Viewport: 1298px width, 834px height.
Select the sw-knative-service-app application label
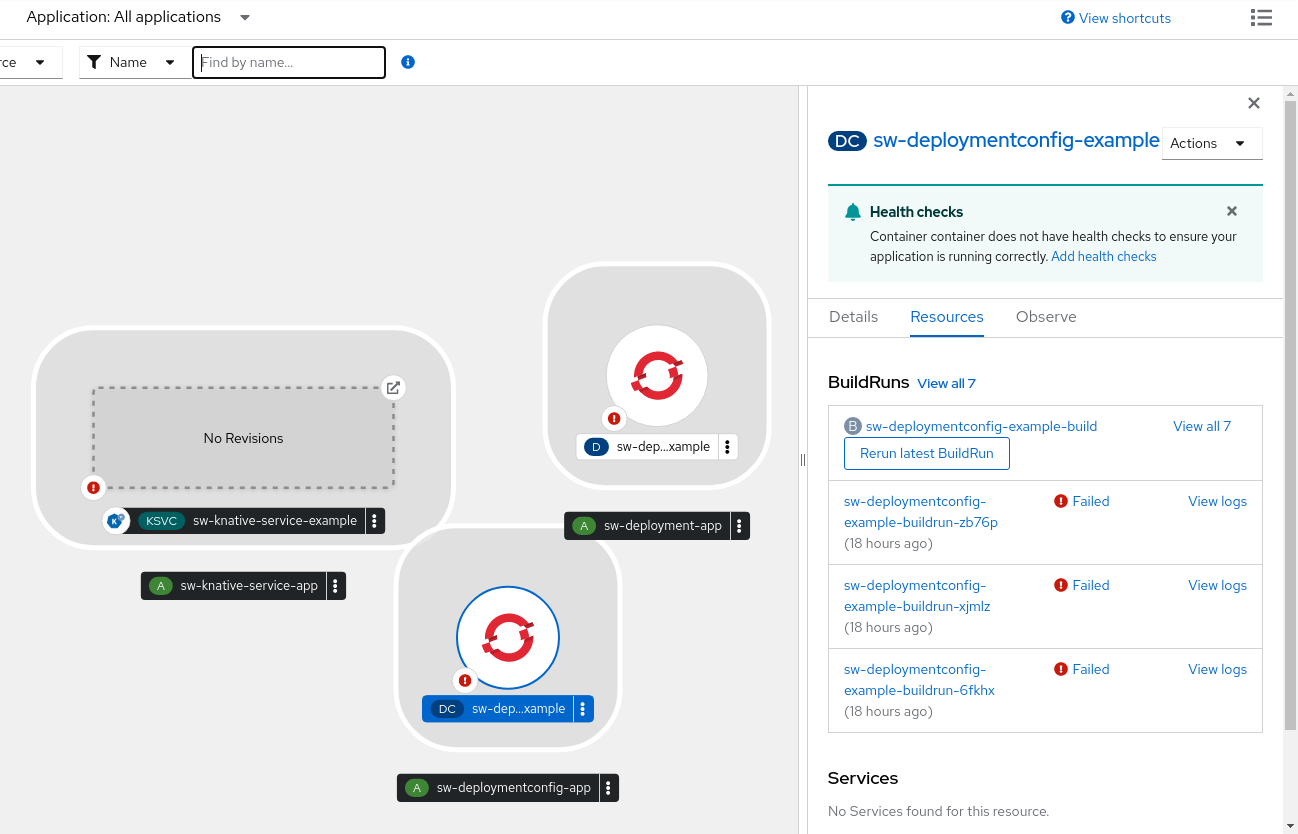click(x=234, y=586)
